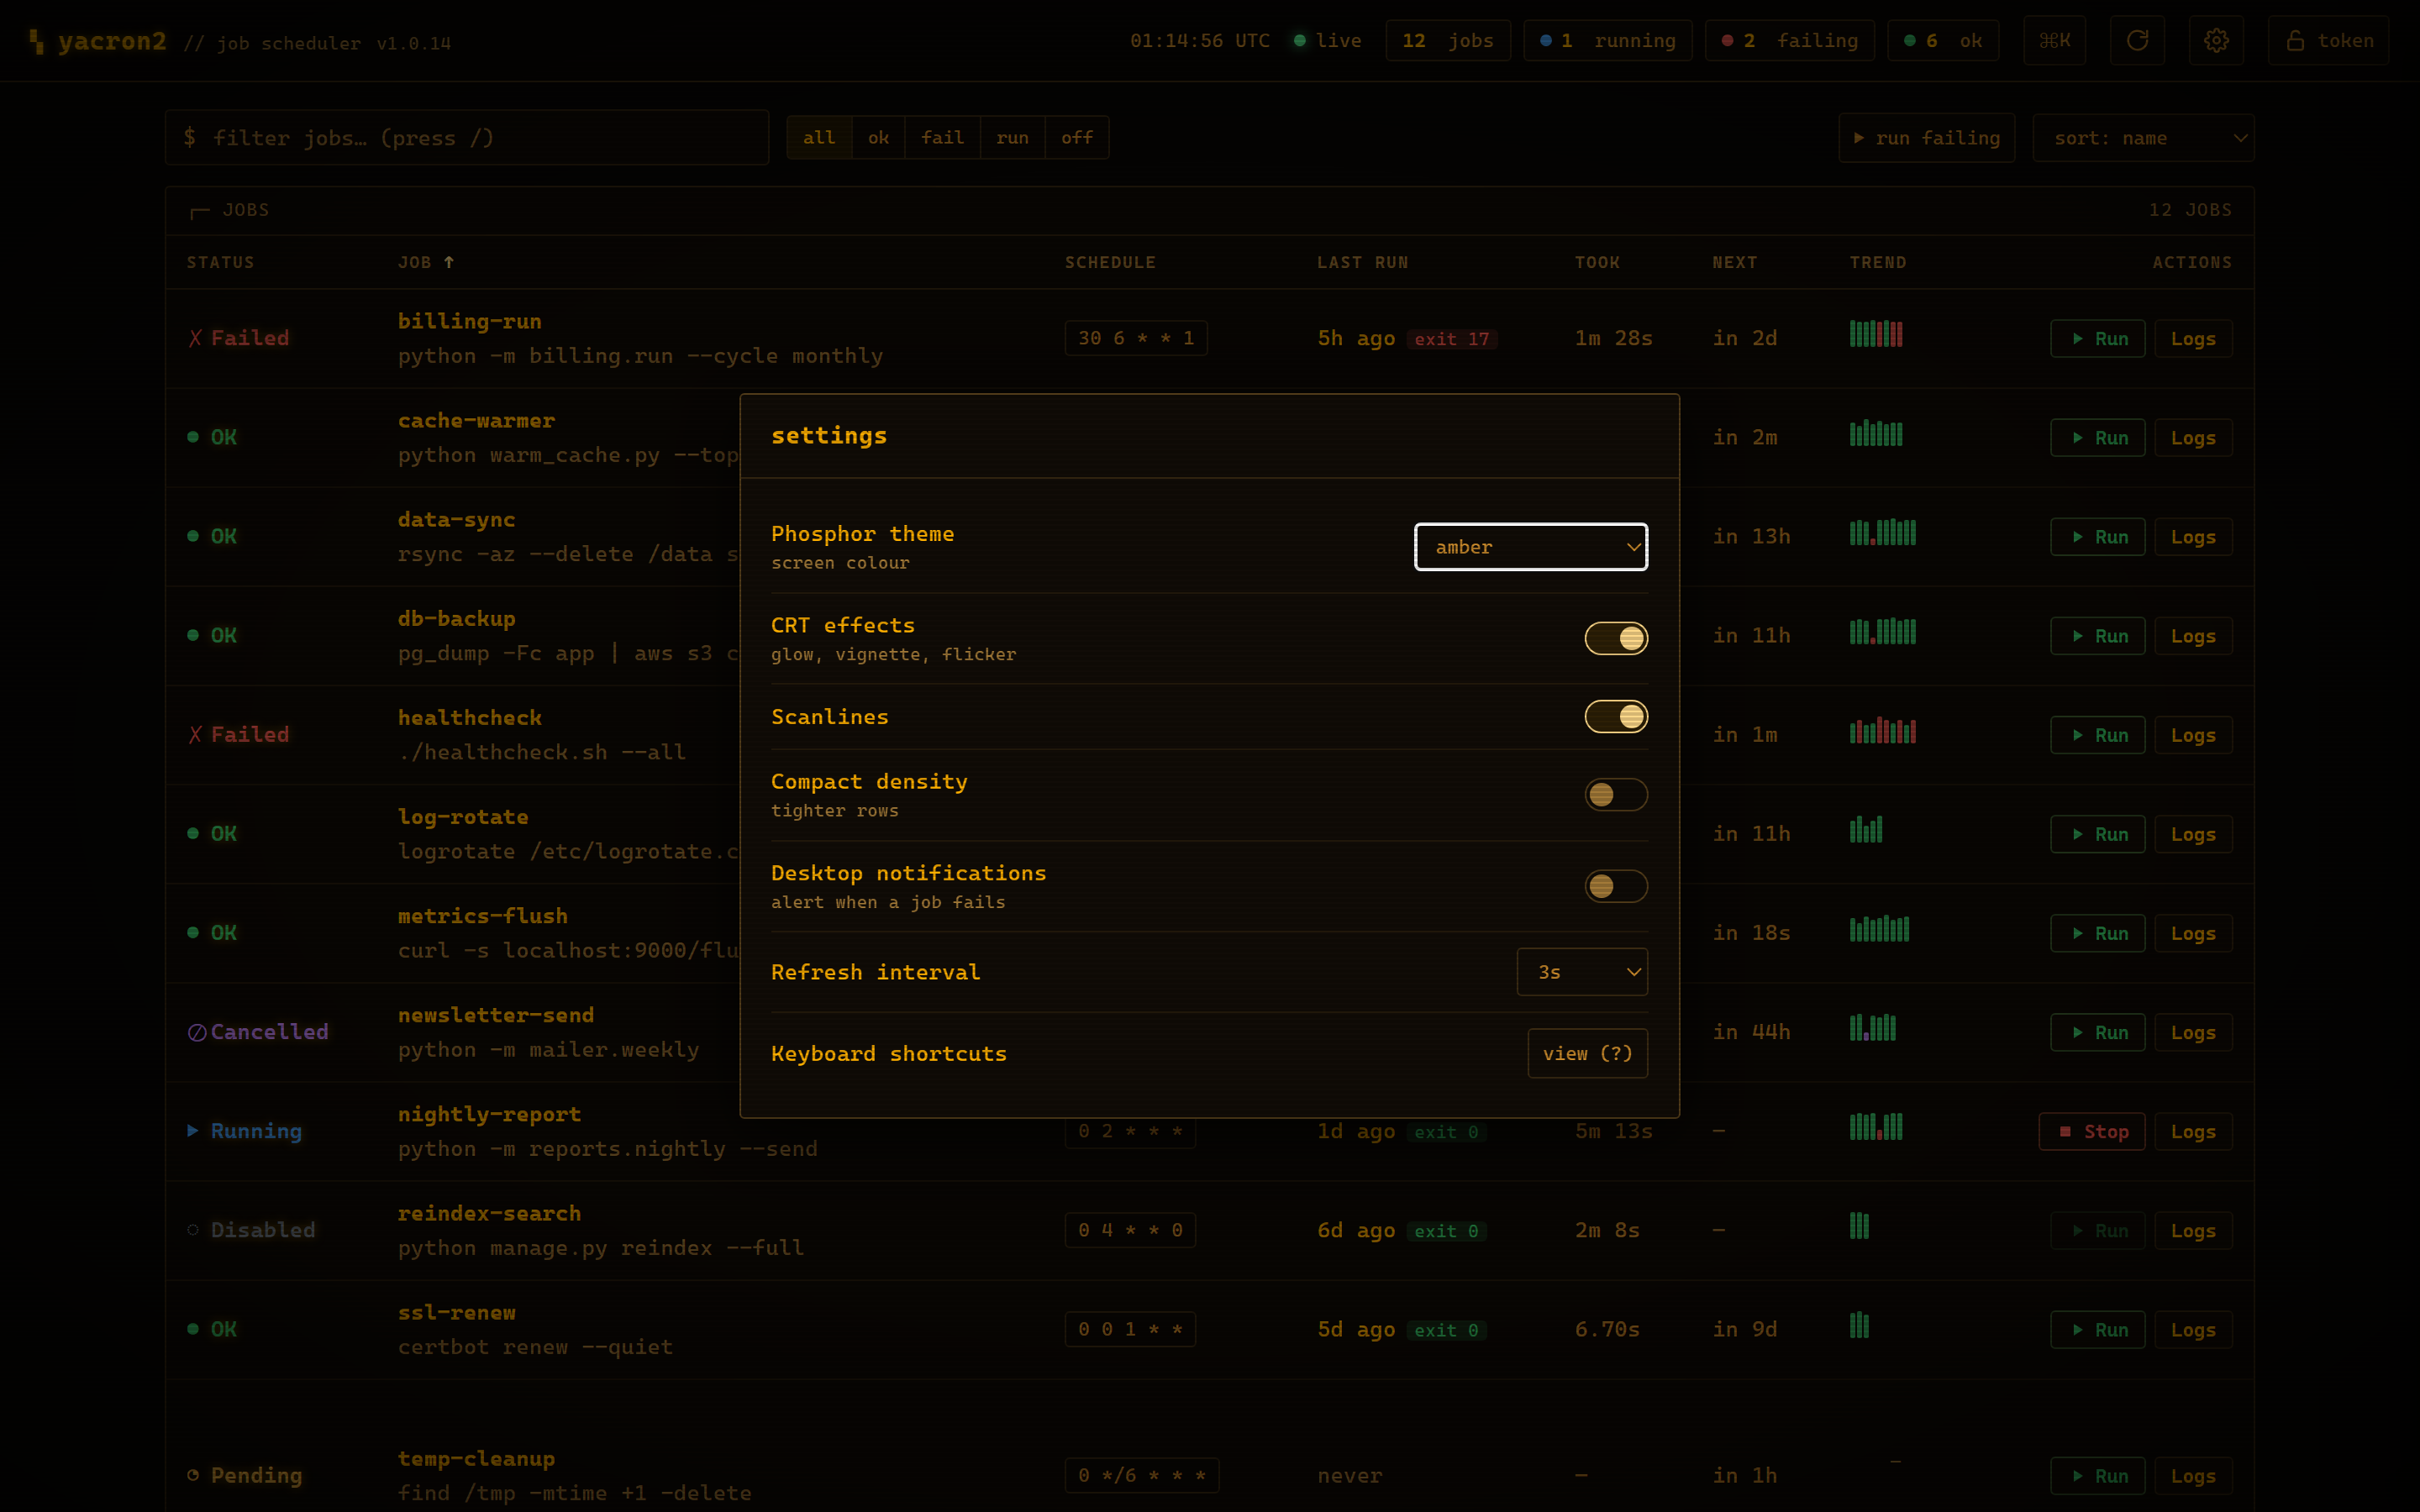
Task: Run the metrics-flush job
Action: 2097,933
